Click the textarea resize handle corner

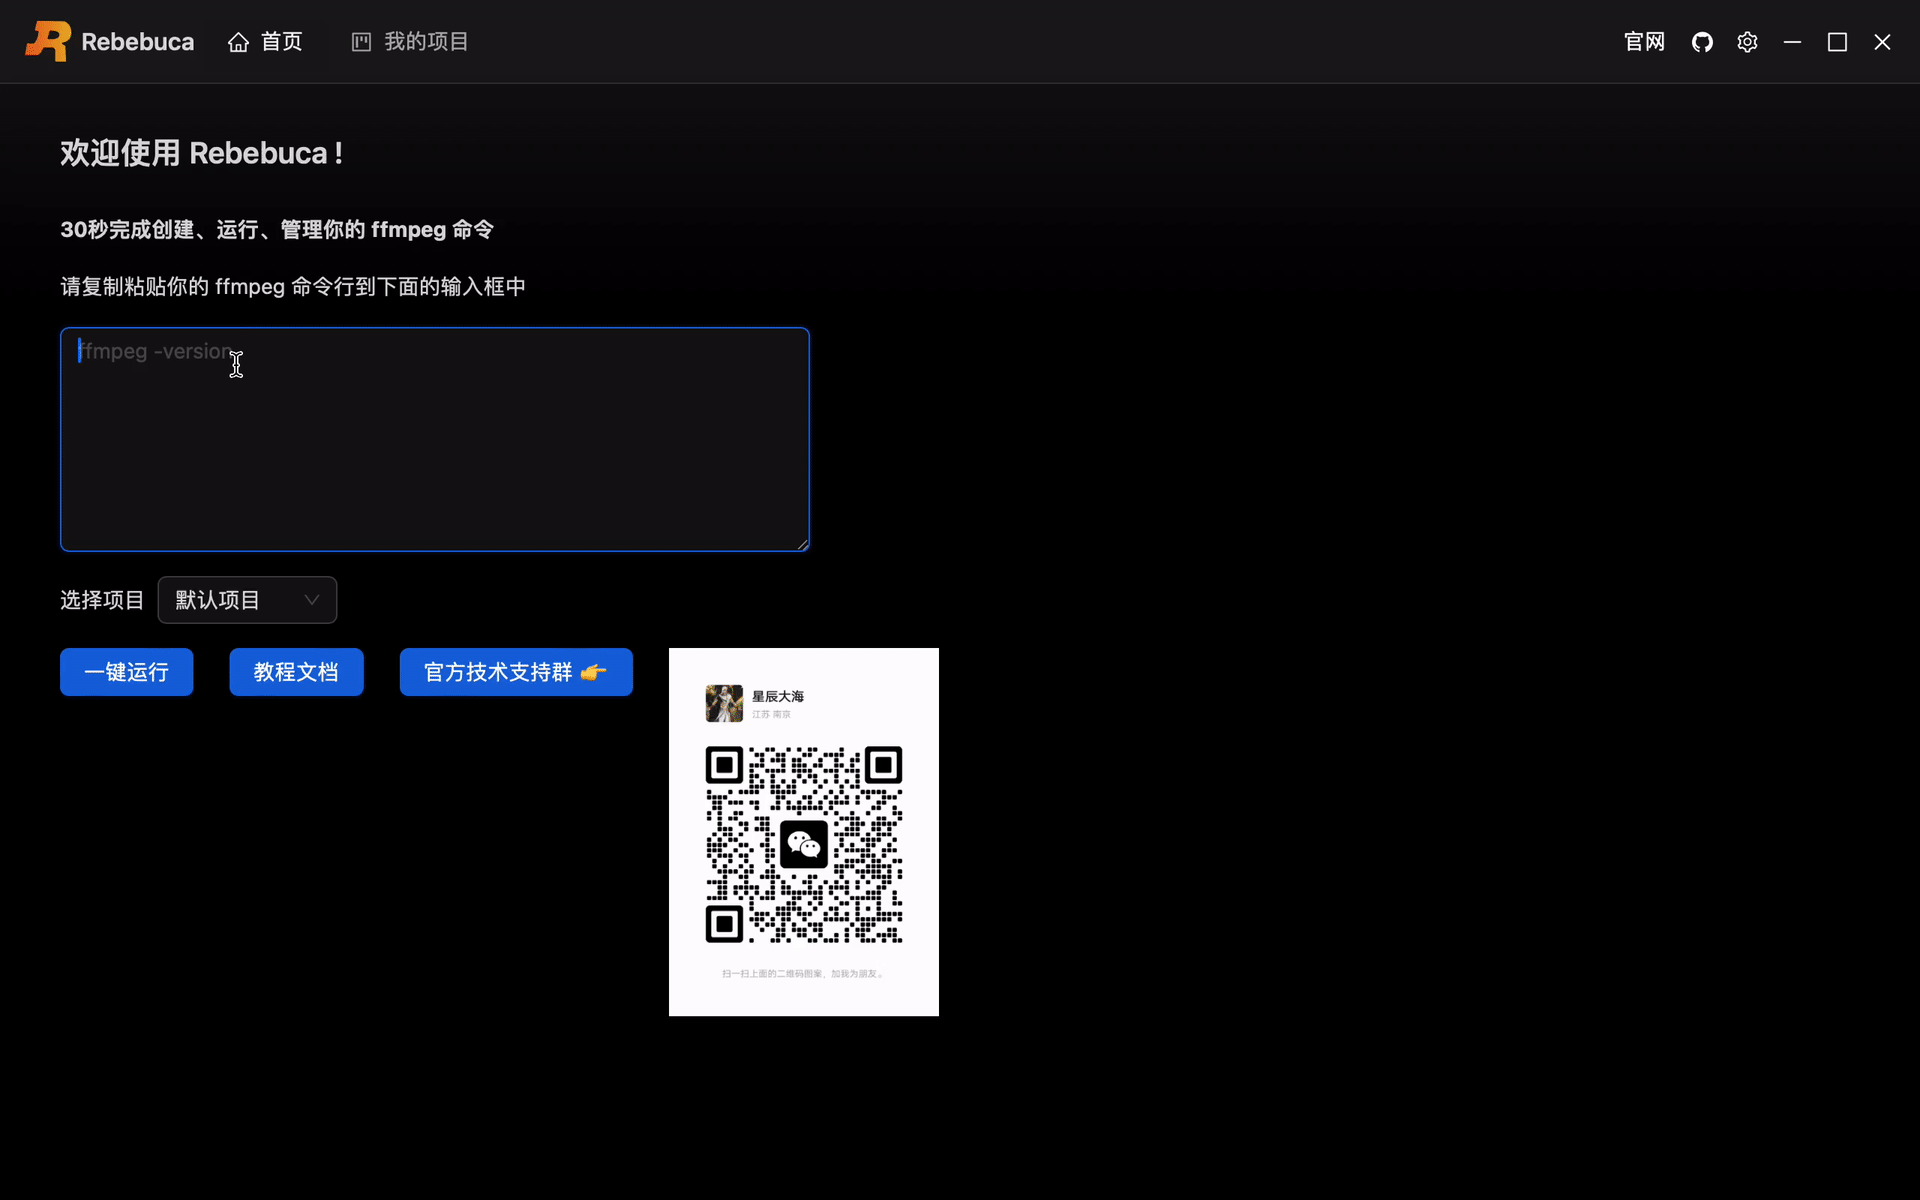point(803,545)
